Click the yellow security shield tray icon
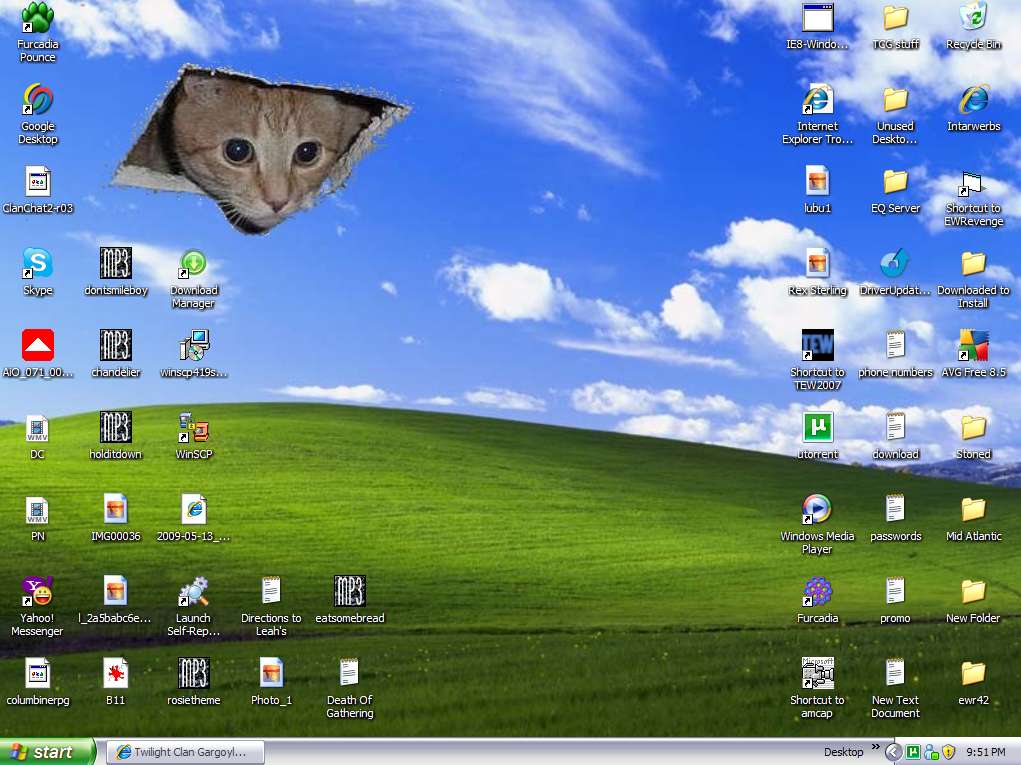The image size is (1021, 765). point(949,753)
